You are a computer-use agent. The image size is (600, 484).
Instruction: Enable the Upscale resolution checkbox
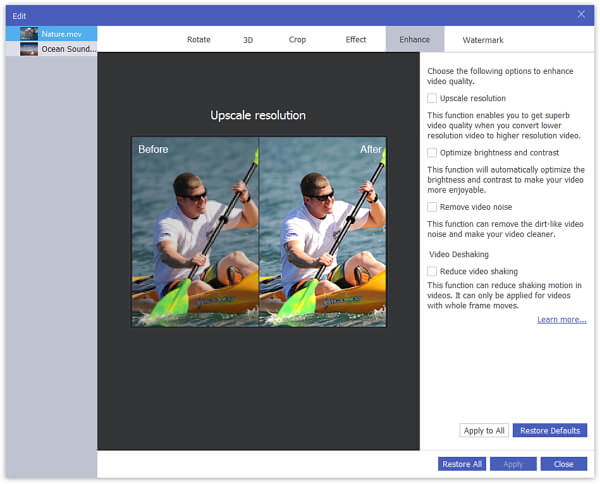click(432, 99)
